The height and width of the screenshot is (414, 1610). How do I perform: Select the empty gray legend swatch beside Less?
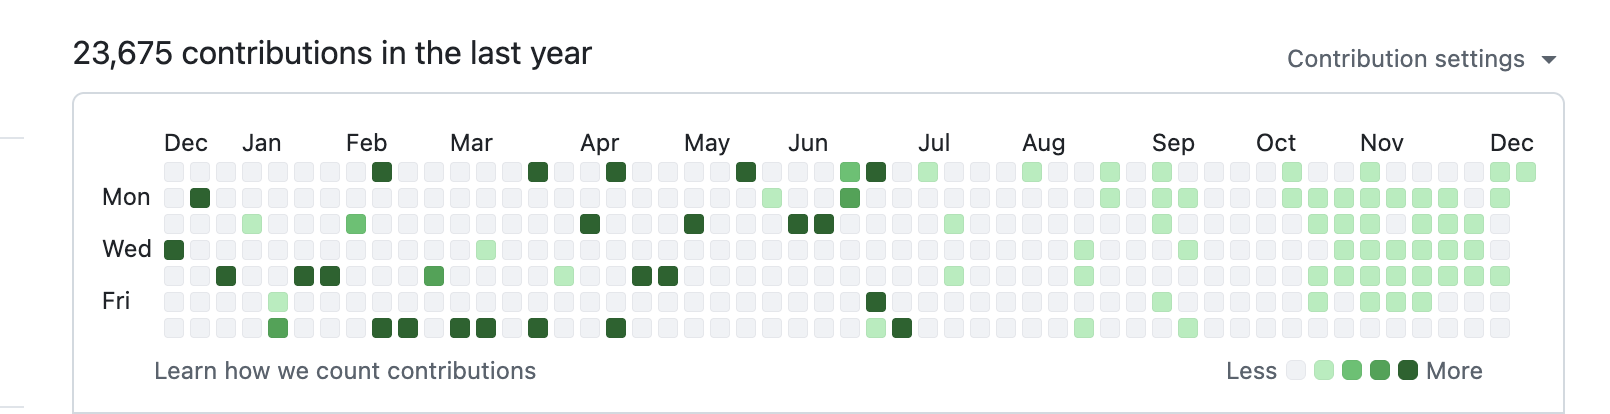point(1296,371)
